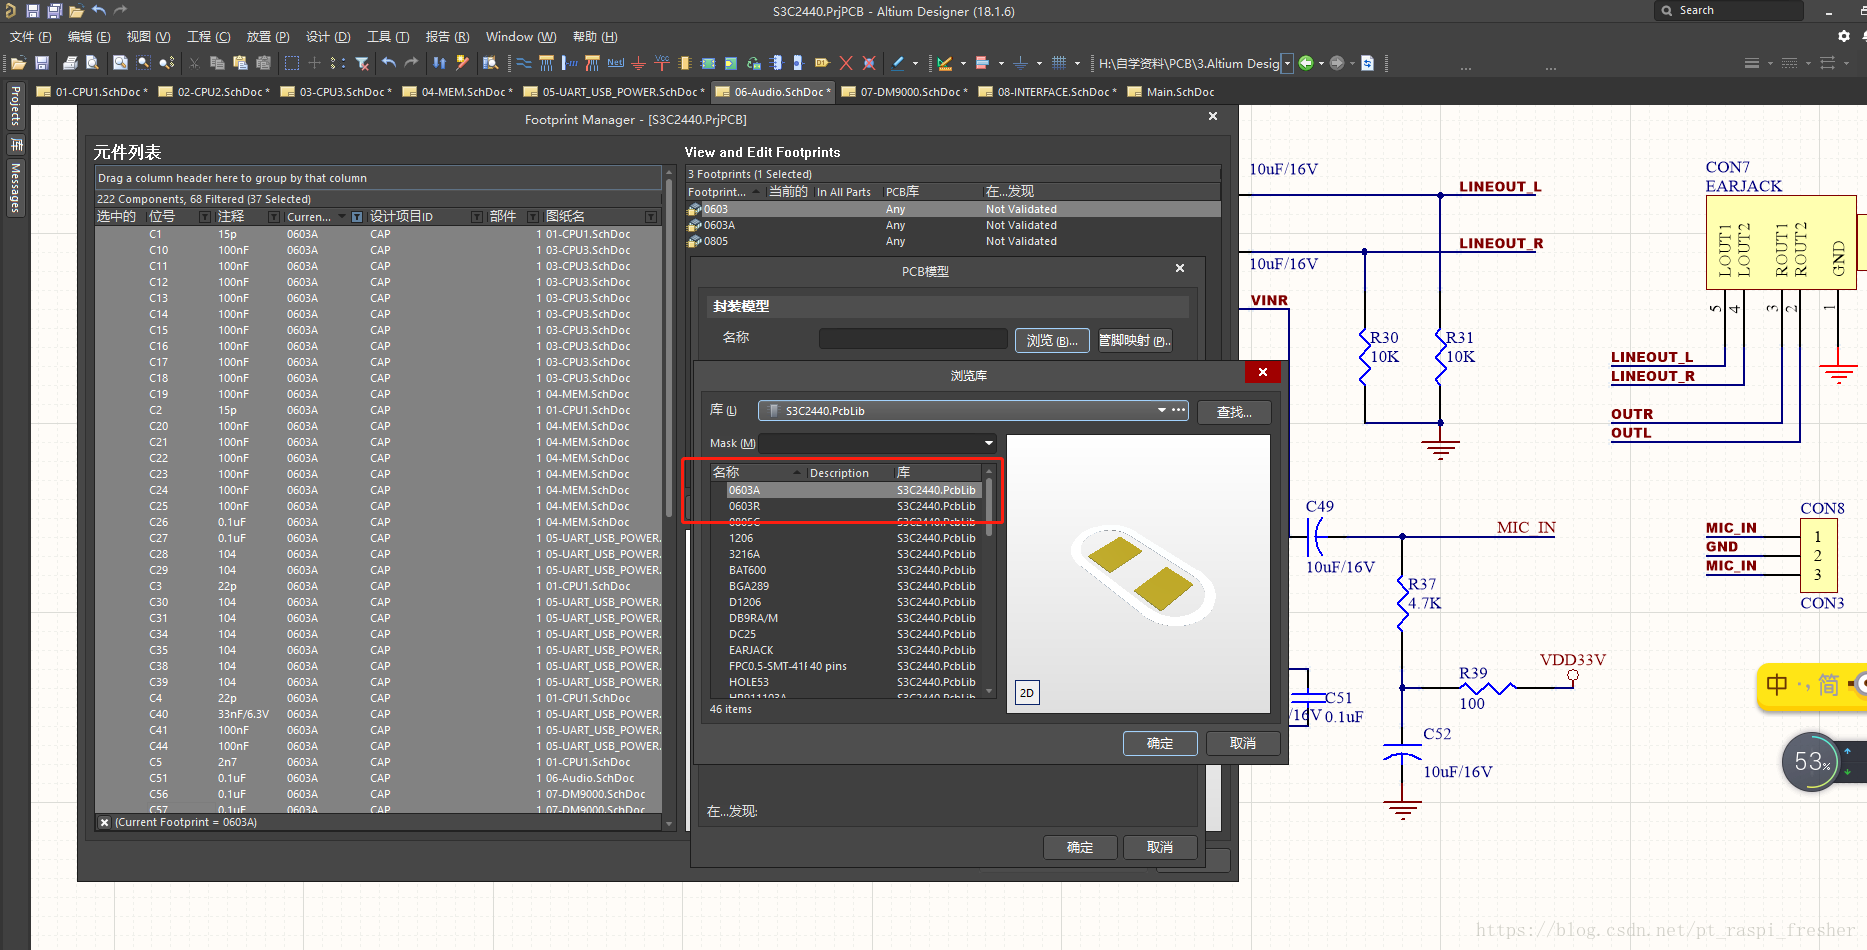Click the clear filter funnel icon
This screenshot has width=1867, height=950.
pyautogui.click(x=362, y=63)
